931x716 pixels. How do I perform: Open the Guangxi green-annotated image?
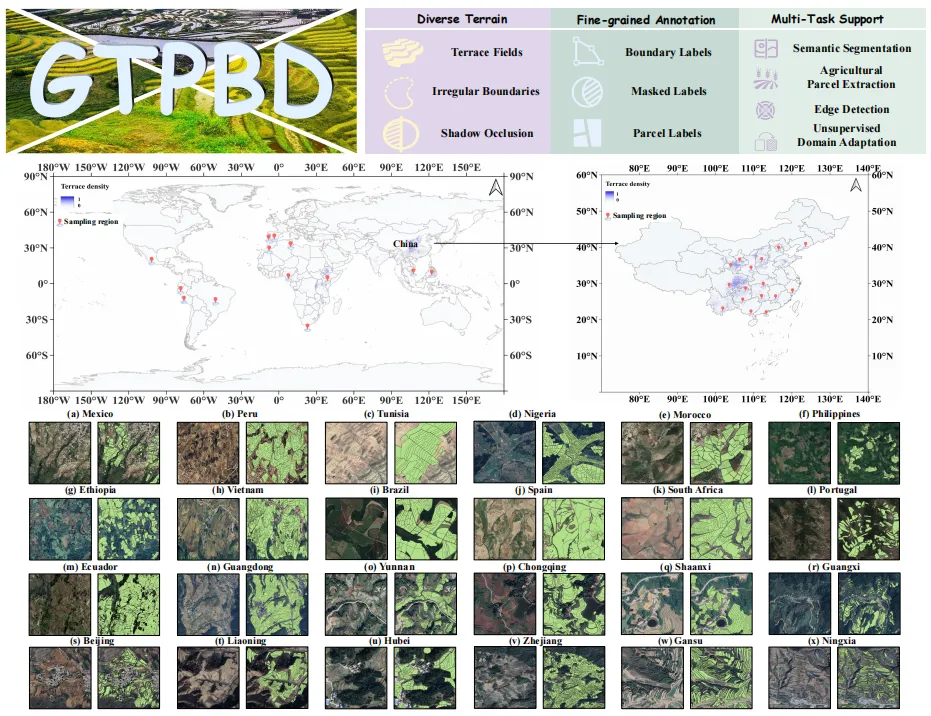(x=869, y=604)
